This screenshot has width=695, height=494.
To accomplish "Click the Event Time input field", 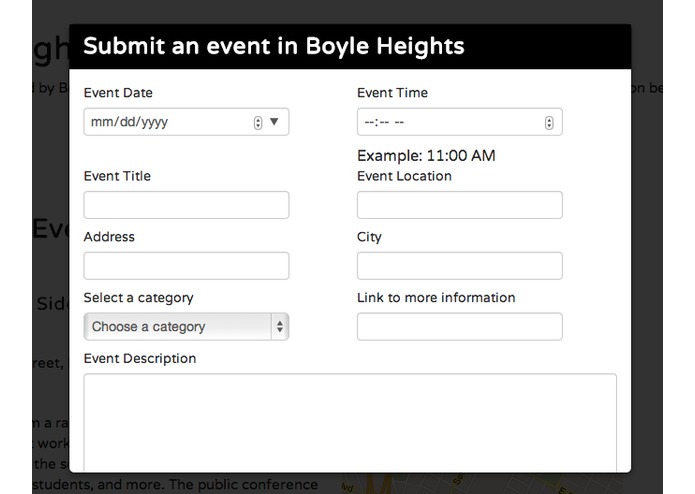I will [x=460, y=122].
